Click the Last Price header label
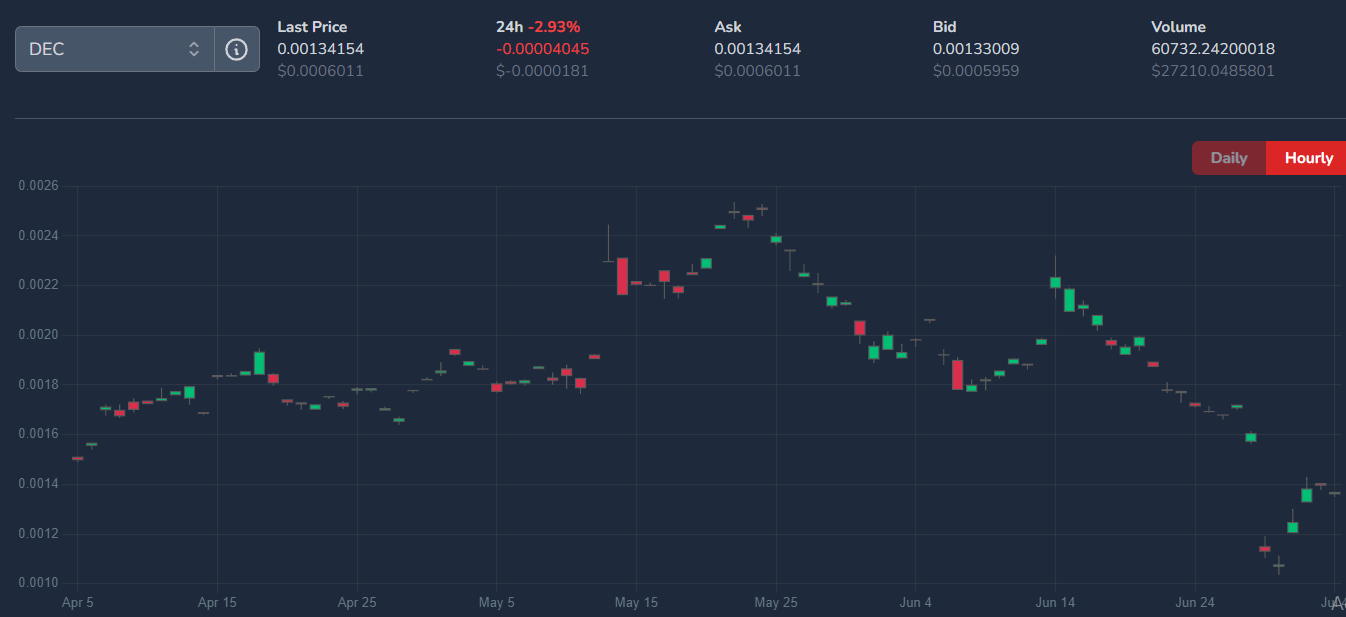This screenshot has height=617, width=1346. [312, 27]
